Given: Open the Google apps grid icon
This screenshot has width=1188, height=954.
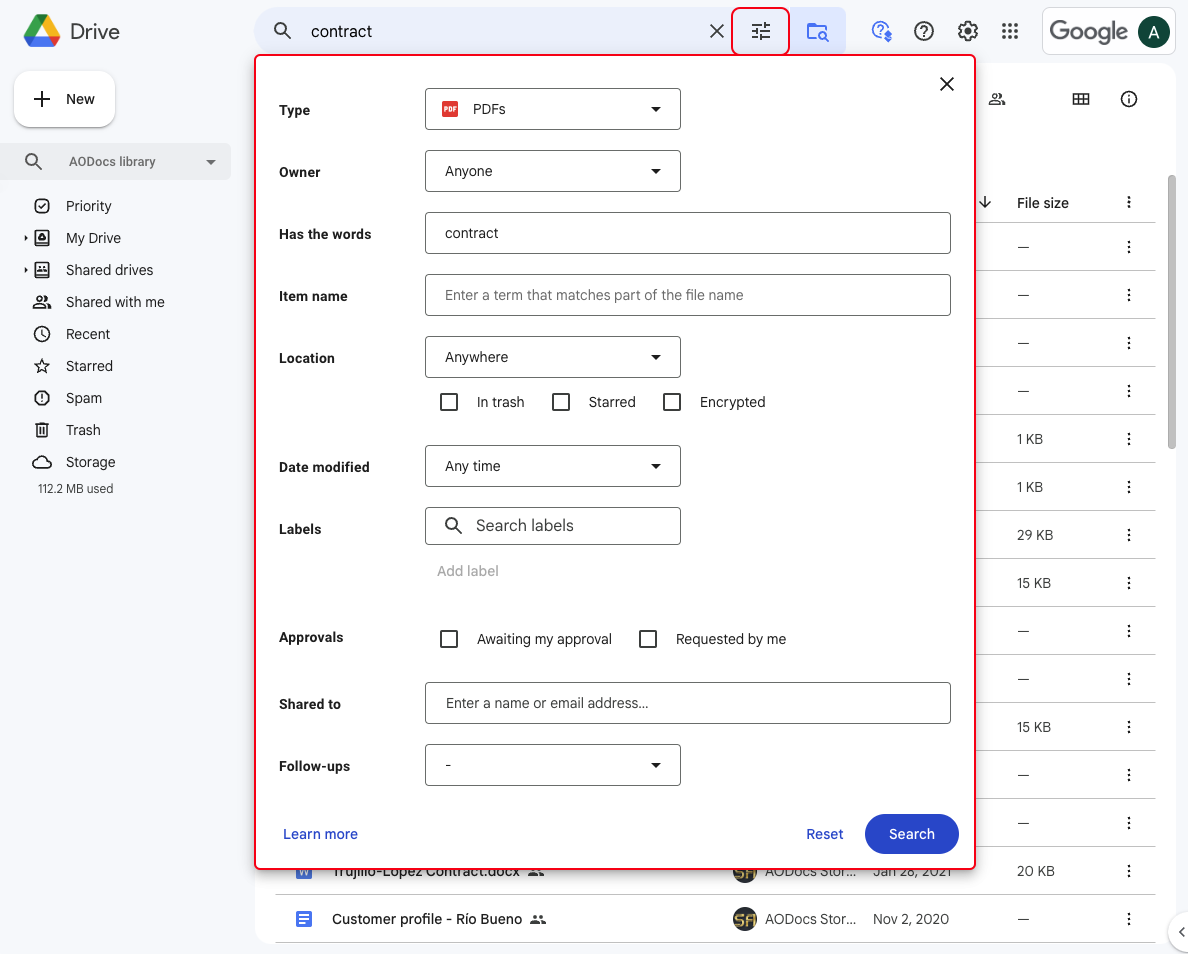Looking at the screenshot, I should (1010, 31).
